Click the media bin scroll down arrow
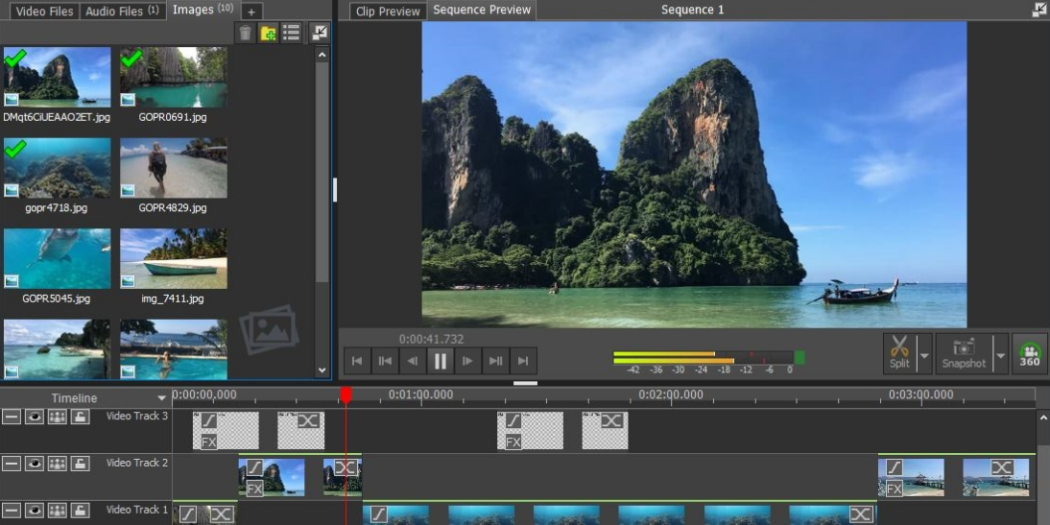Screen dimensions: 1050x525 [x=322, y=370]
